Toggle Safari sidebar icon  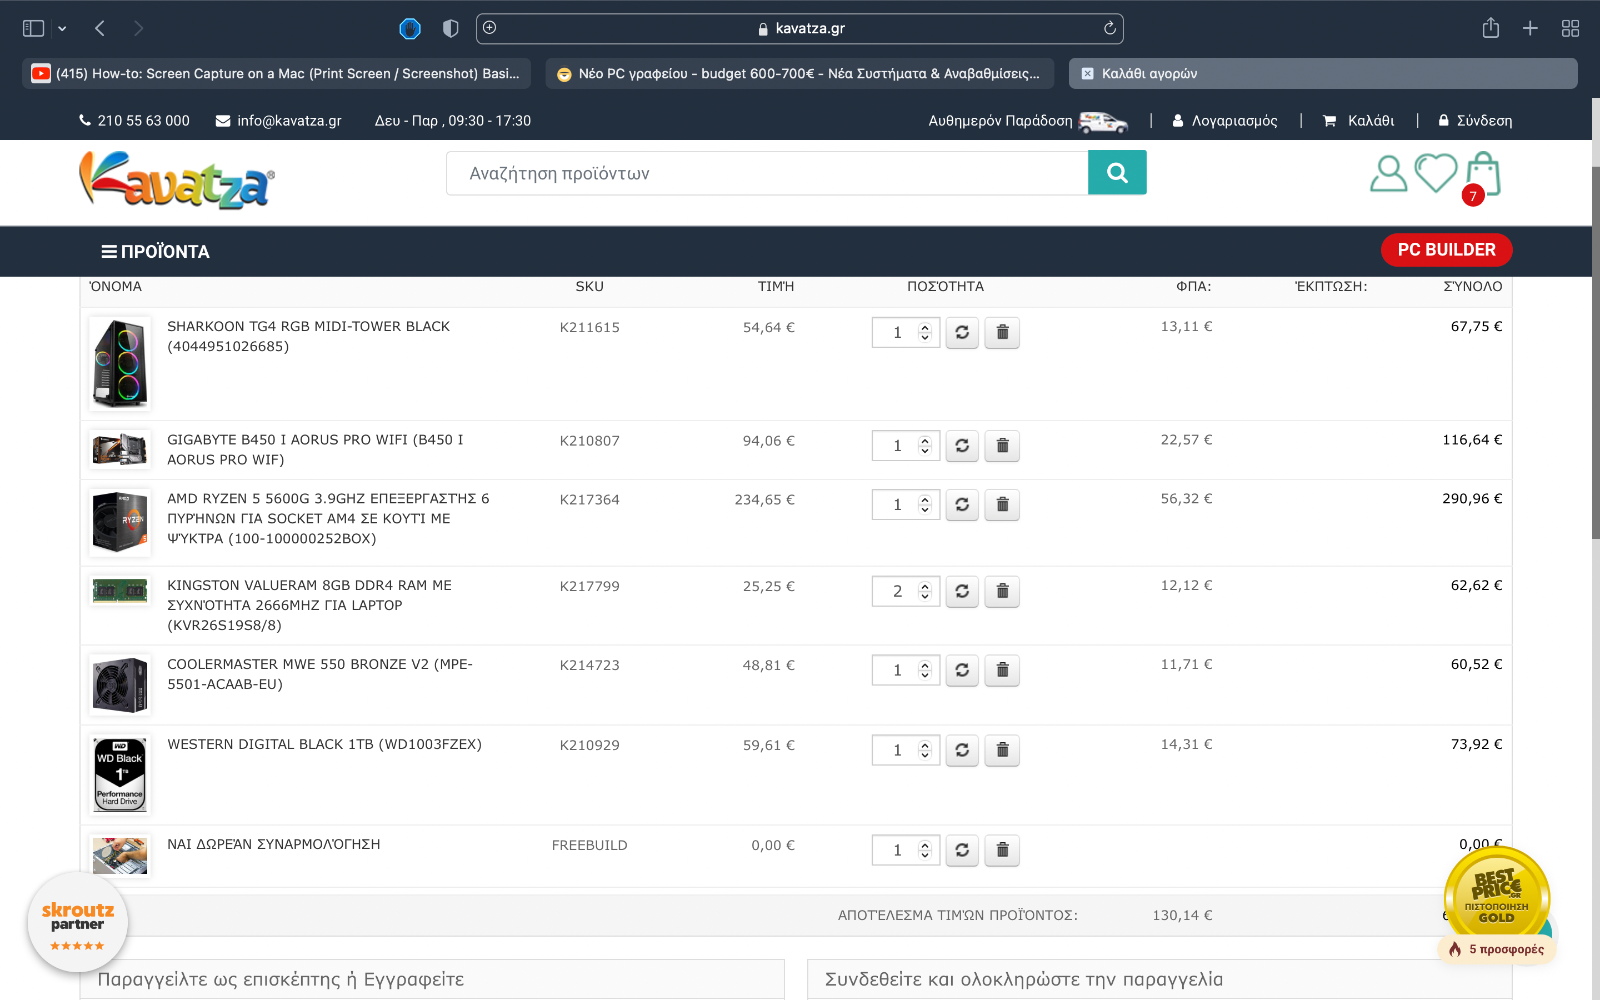[33, 28]
